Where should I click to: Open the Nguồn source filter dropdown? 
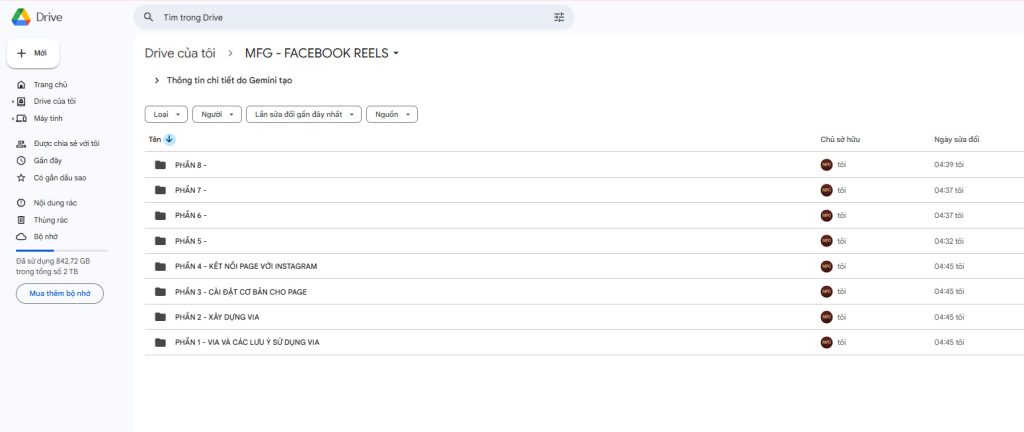(x=391, y=114)
